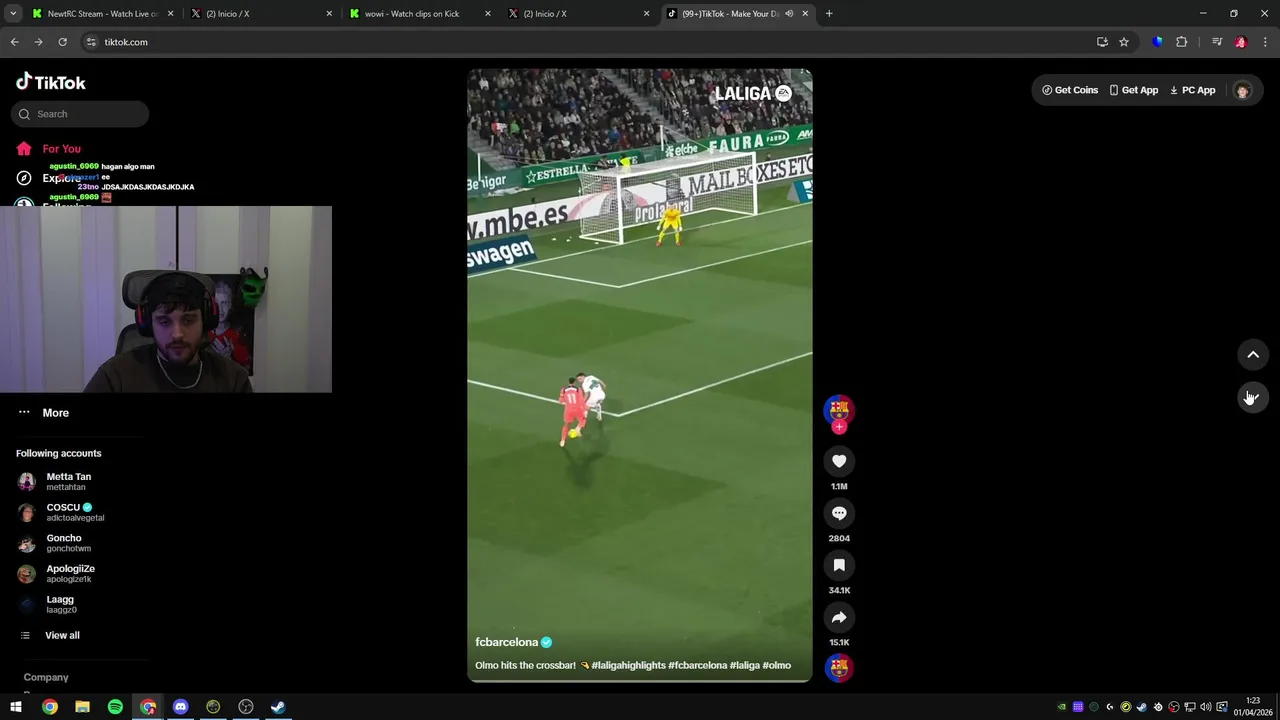Open the Explore compass icon
The height and width of the screenshot is (720, 1280).
click(24, 178)
